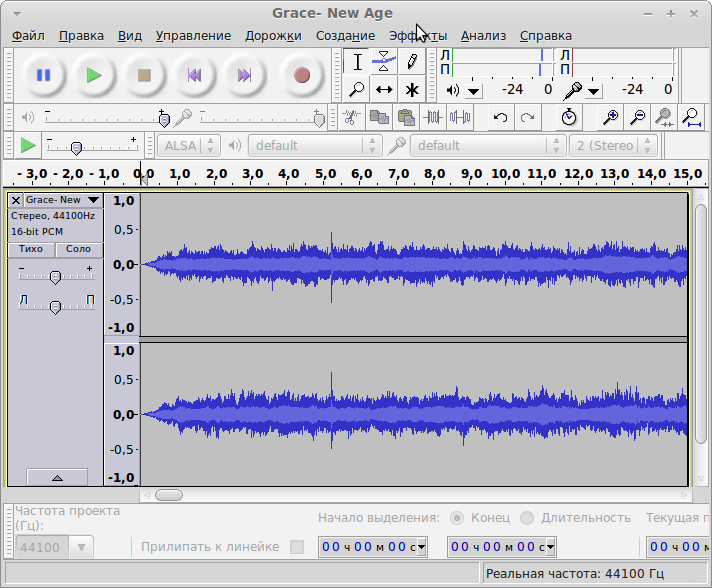This screenshot has width=712, height=588.
Task: Open selection start time format arrow
Action: click(x=421, y=547)
